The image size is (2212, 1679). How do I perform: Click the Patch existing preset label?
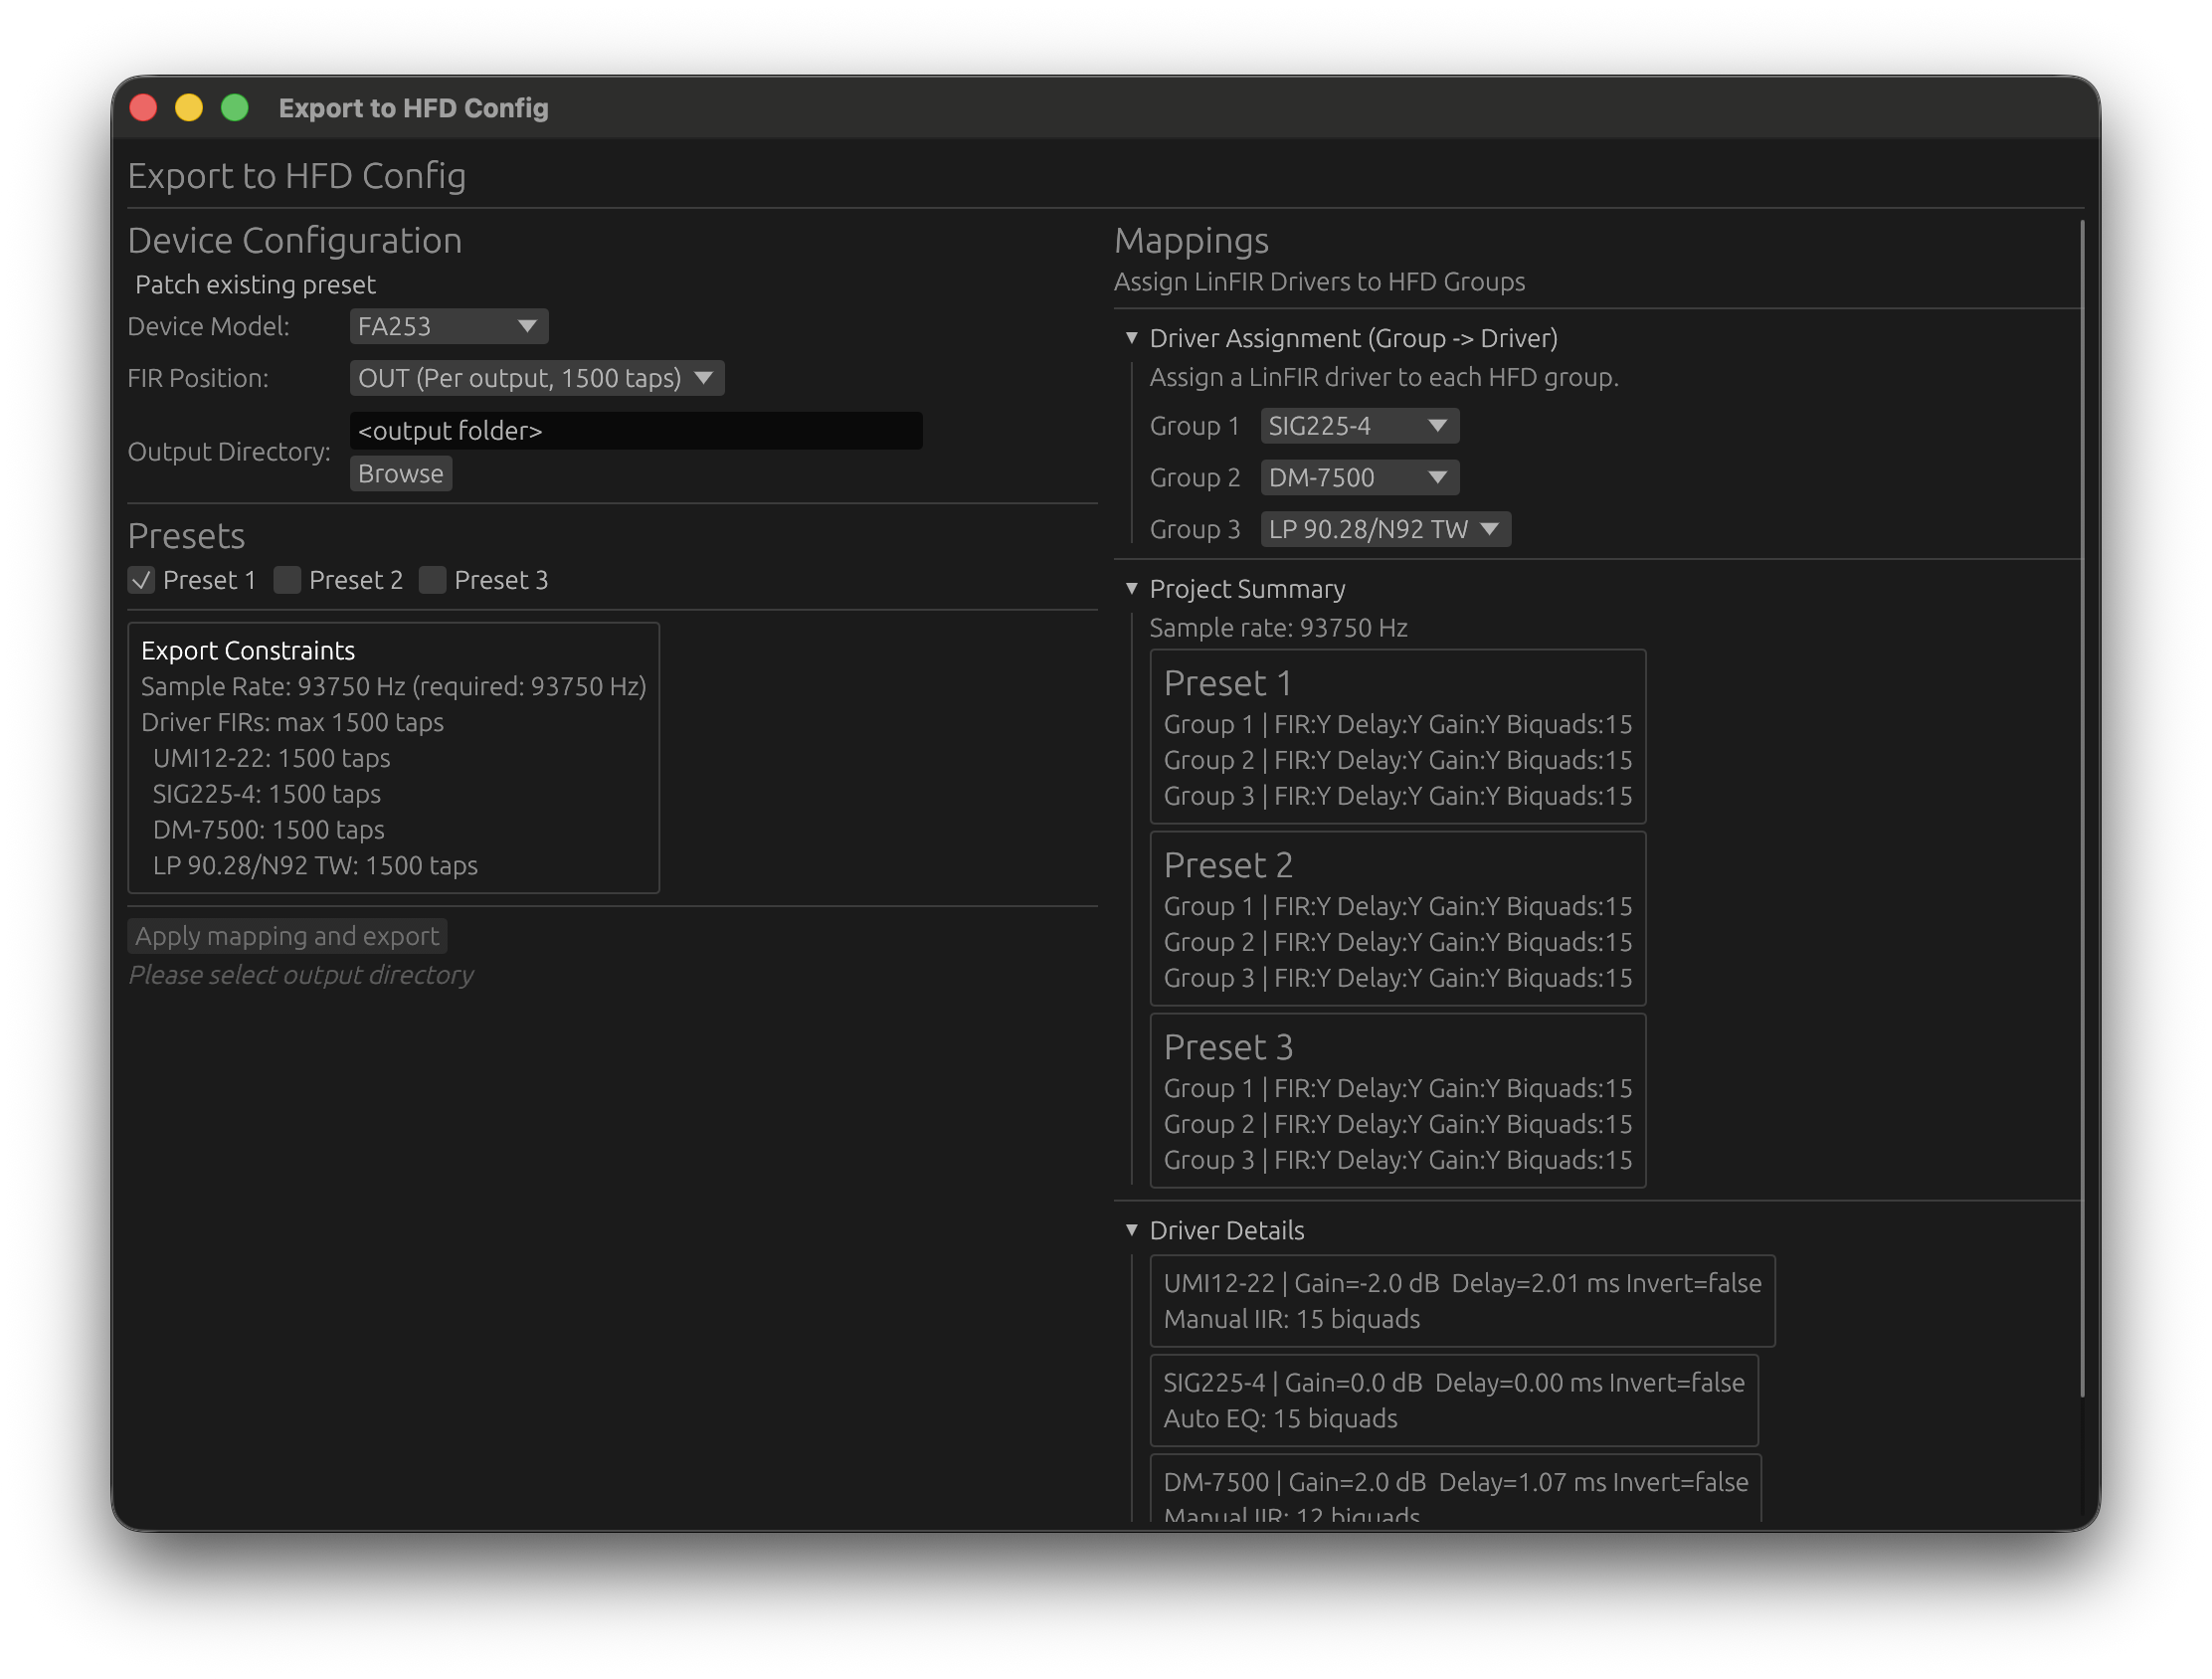tap(254, 284)
